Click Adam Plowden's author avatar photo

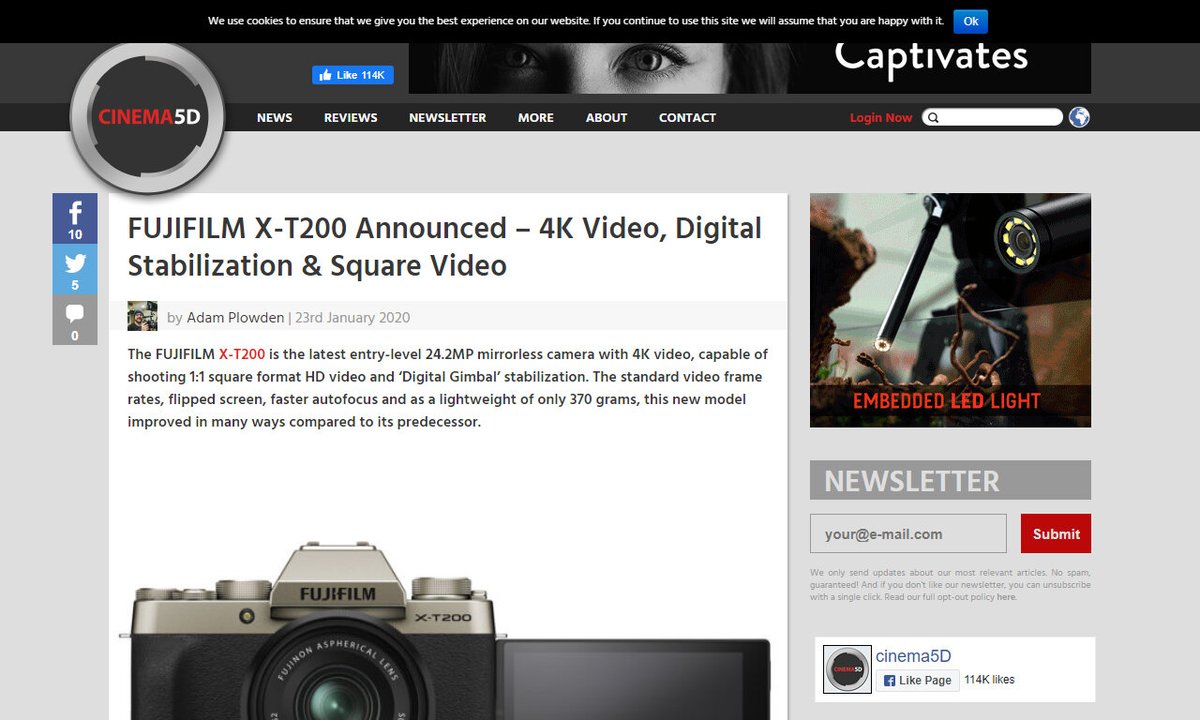click(x=141, y=315)
